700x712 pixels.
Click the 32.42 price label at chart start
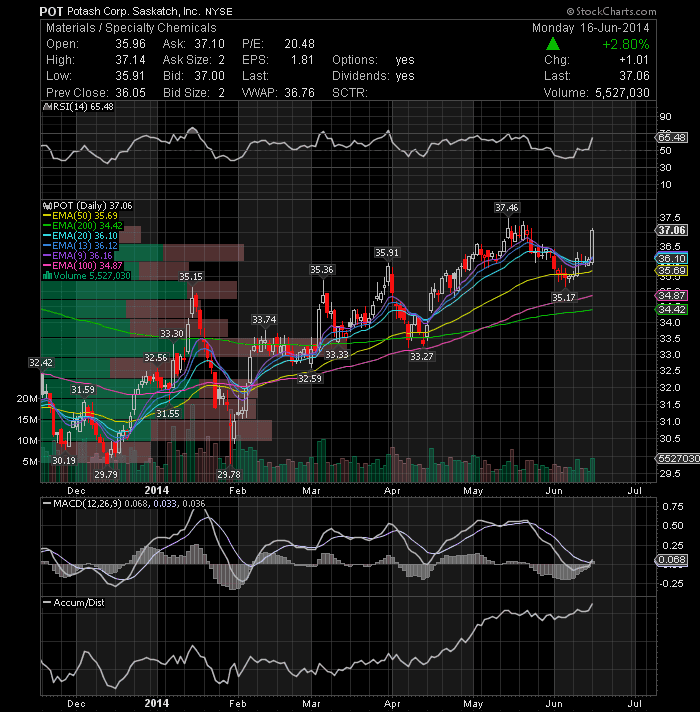(x=41, y=362)
